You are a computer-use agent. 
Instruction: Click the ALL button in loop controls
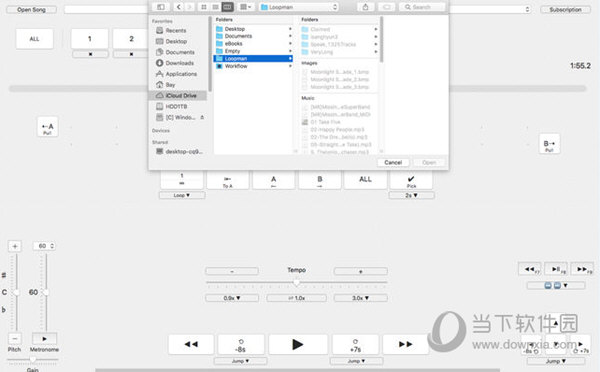point(365,179)
